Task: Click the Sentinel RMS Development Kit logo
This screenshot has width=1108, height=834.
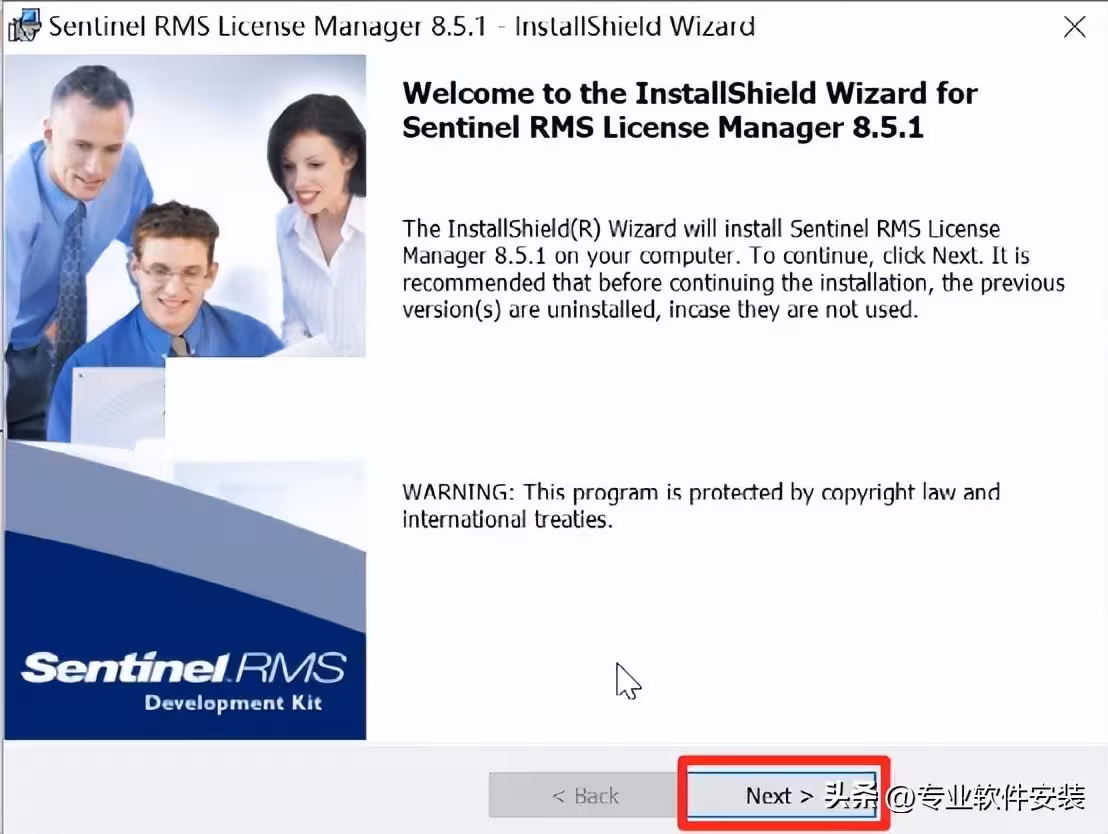Action: coord(184,681)
